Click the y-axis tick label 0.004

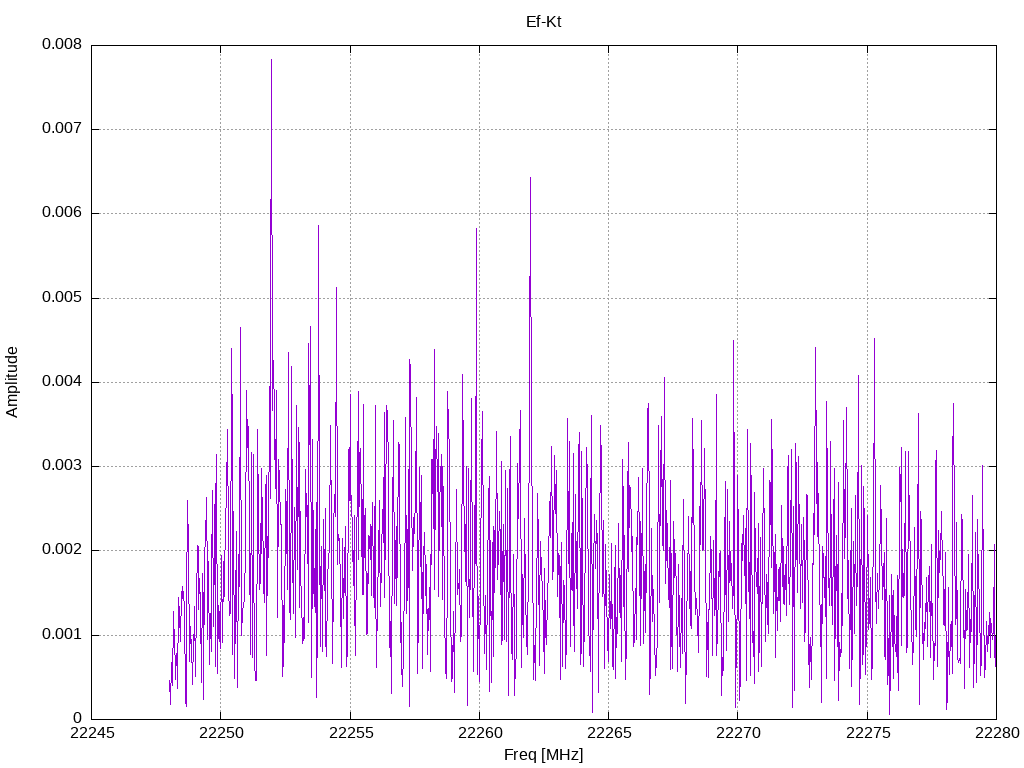pos(62,381)
